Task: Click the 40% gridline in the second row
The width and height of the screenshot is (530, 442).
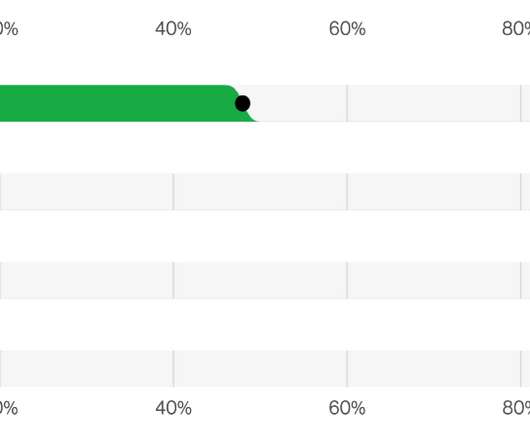Action: coord(173,192)
